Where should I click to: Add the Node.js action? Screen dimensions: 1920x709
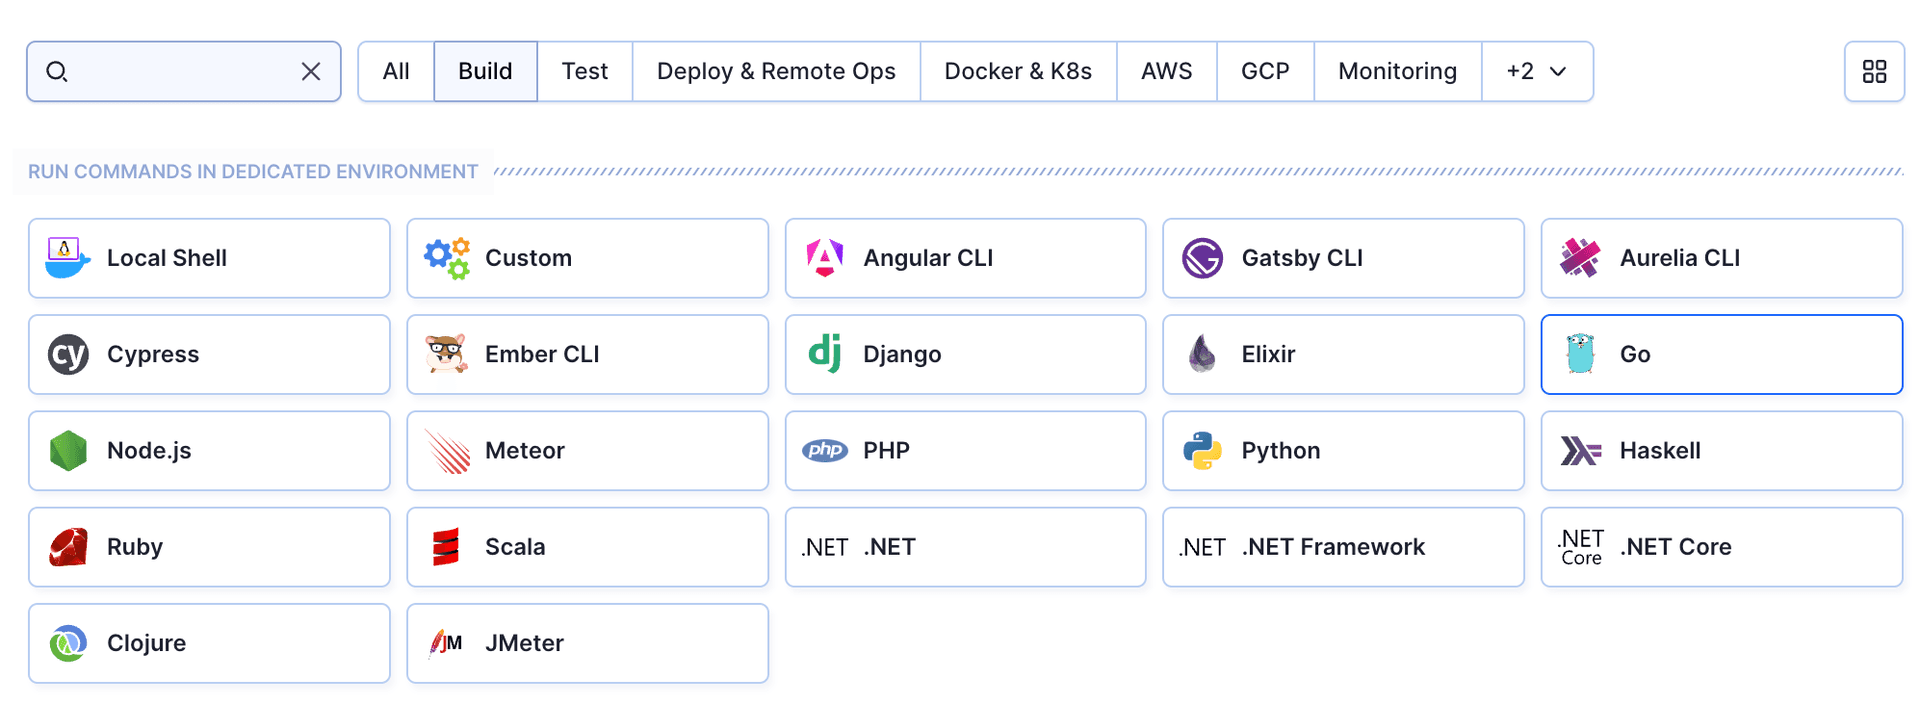(209, 451)
